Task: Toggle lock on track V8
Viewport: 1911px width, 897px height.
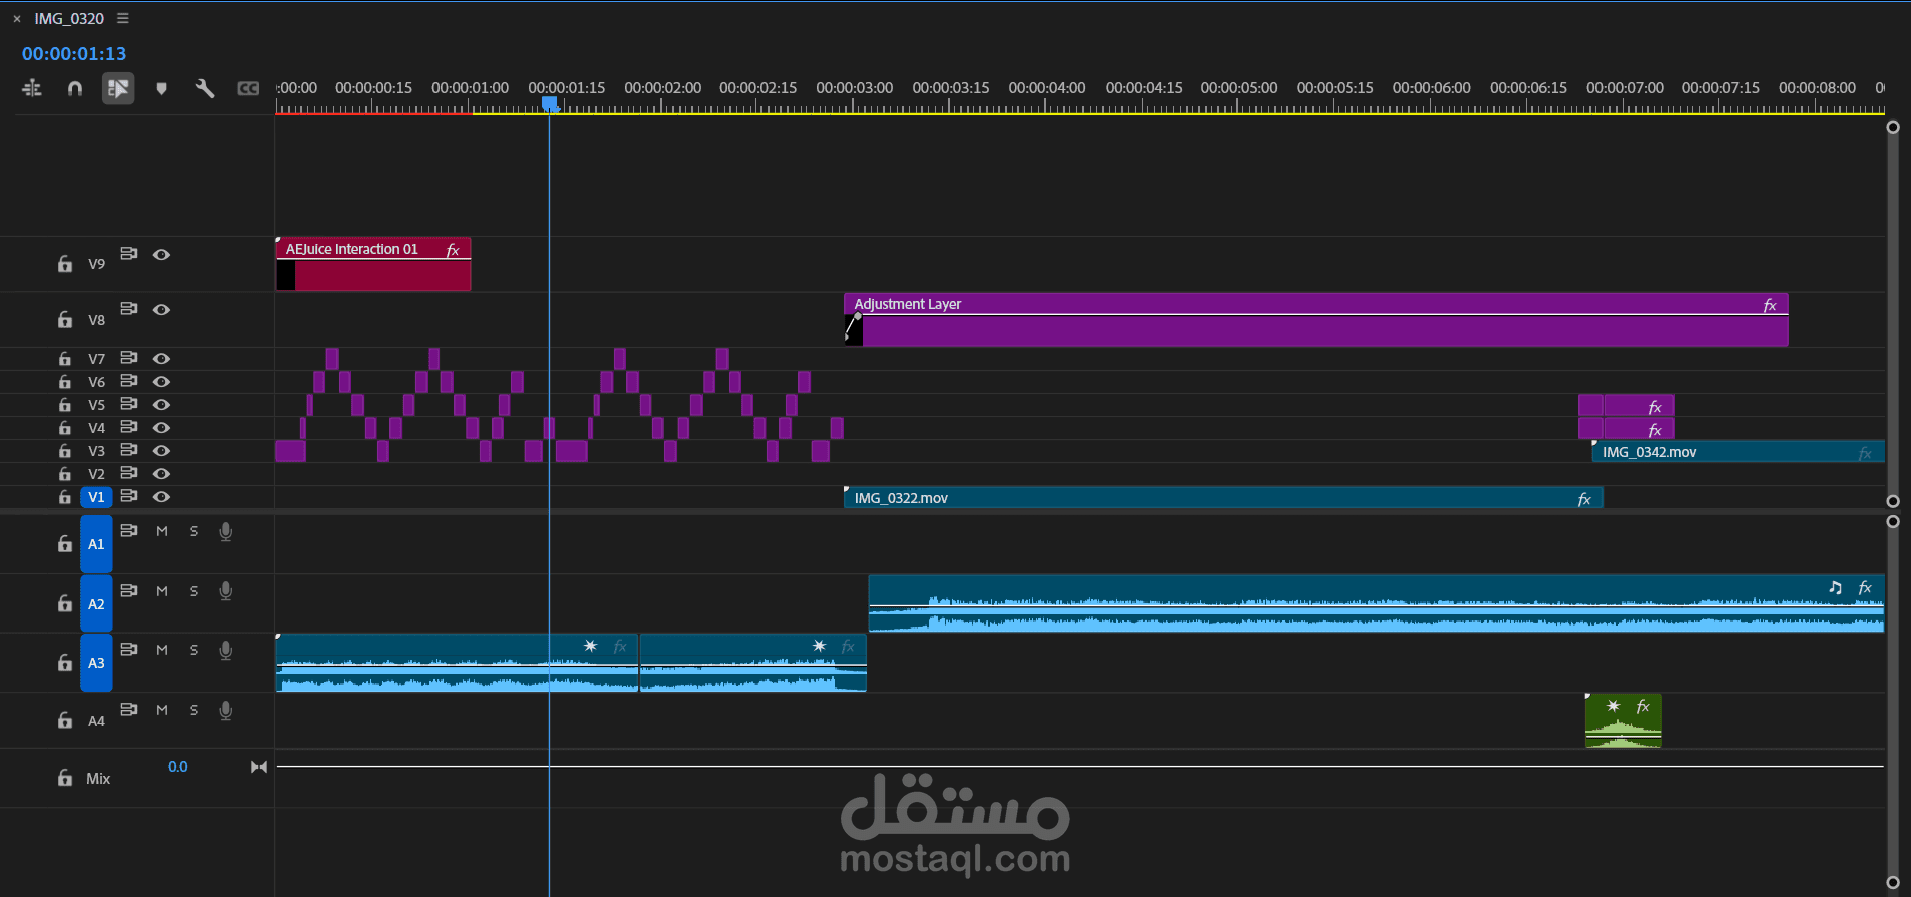Action: [65, 320]
